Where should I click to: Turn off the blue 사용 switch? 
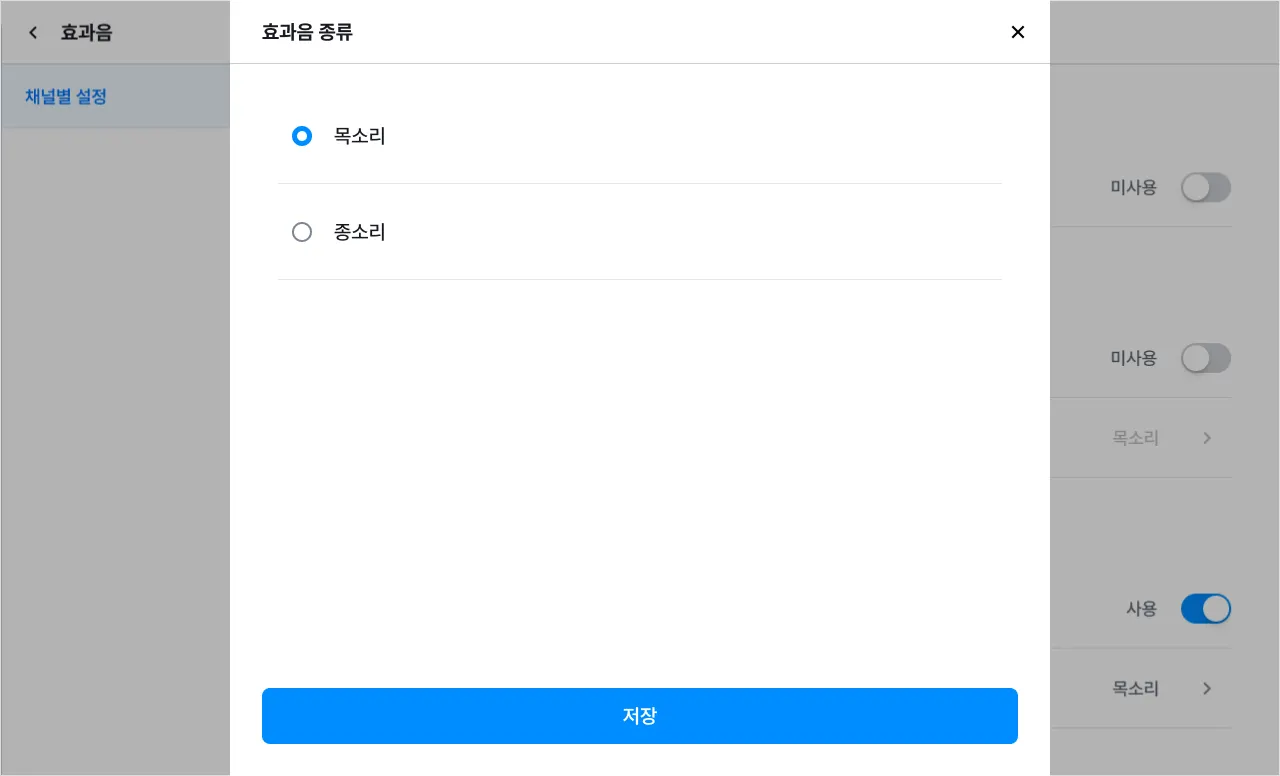click(x=1205, y=608)
